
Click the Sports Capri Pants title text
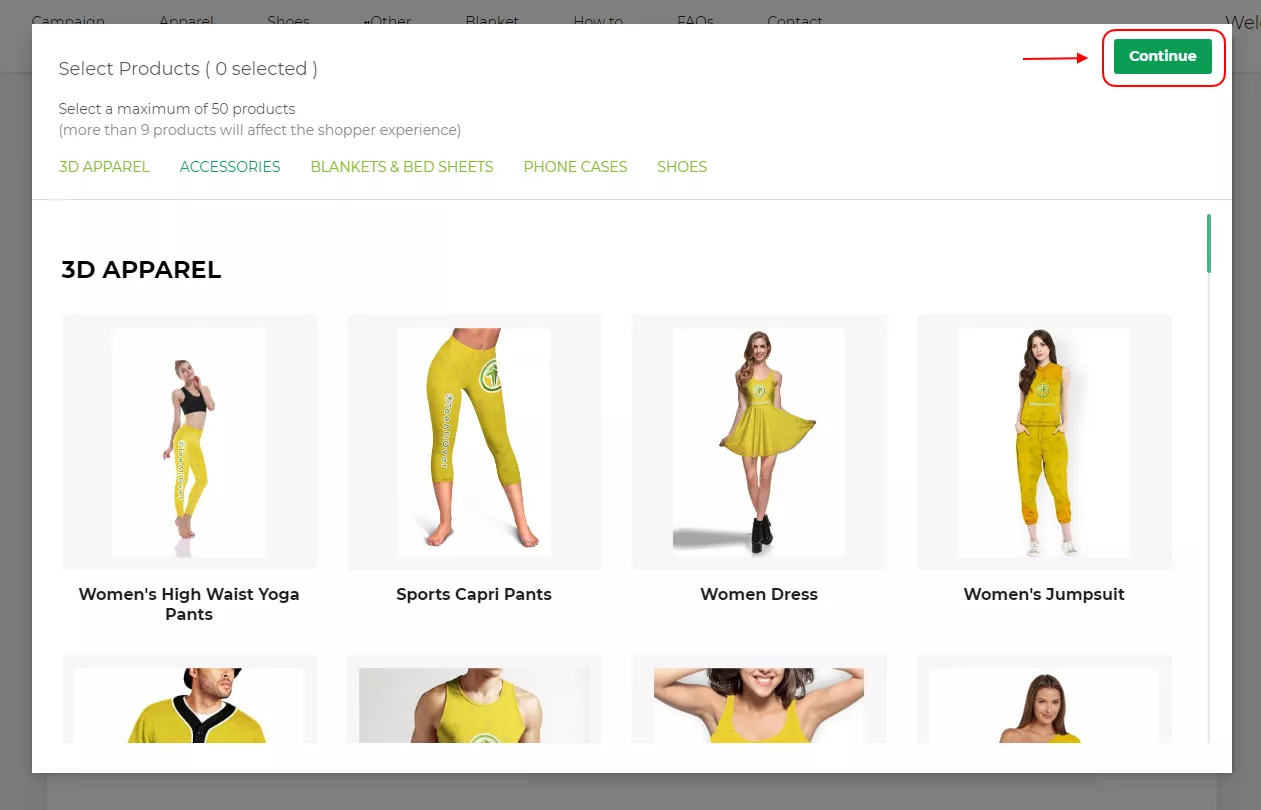pos(474,594)
